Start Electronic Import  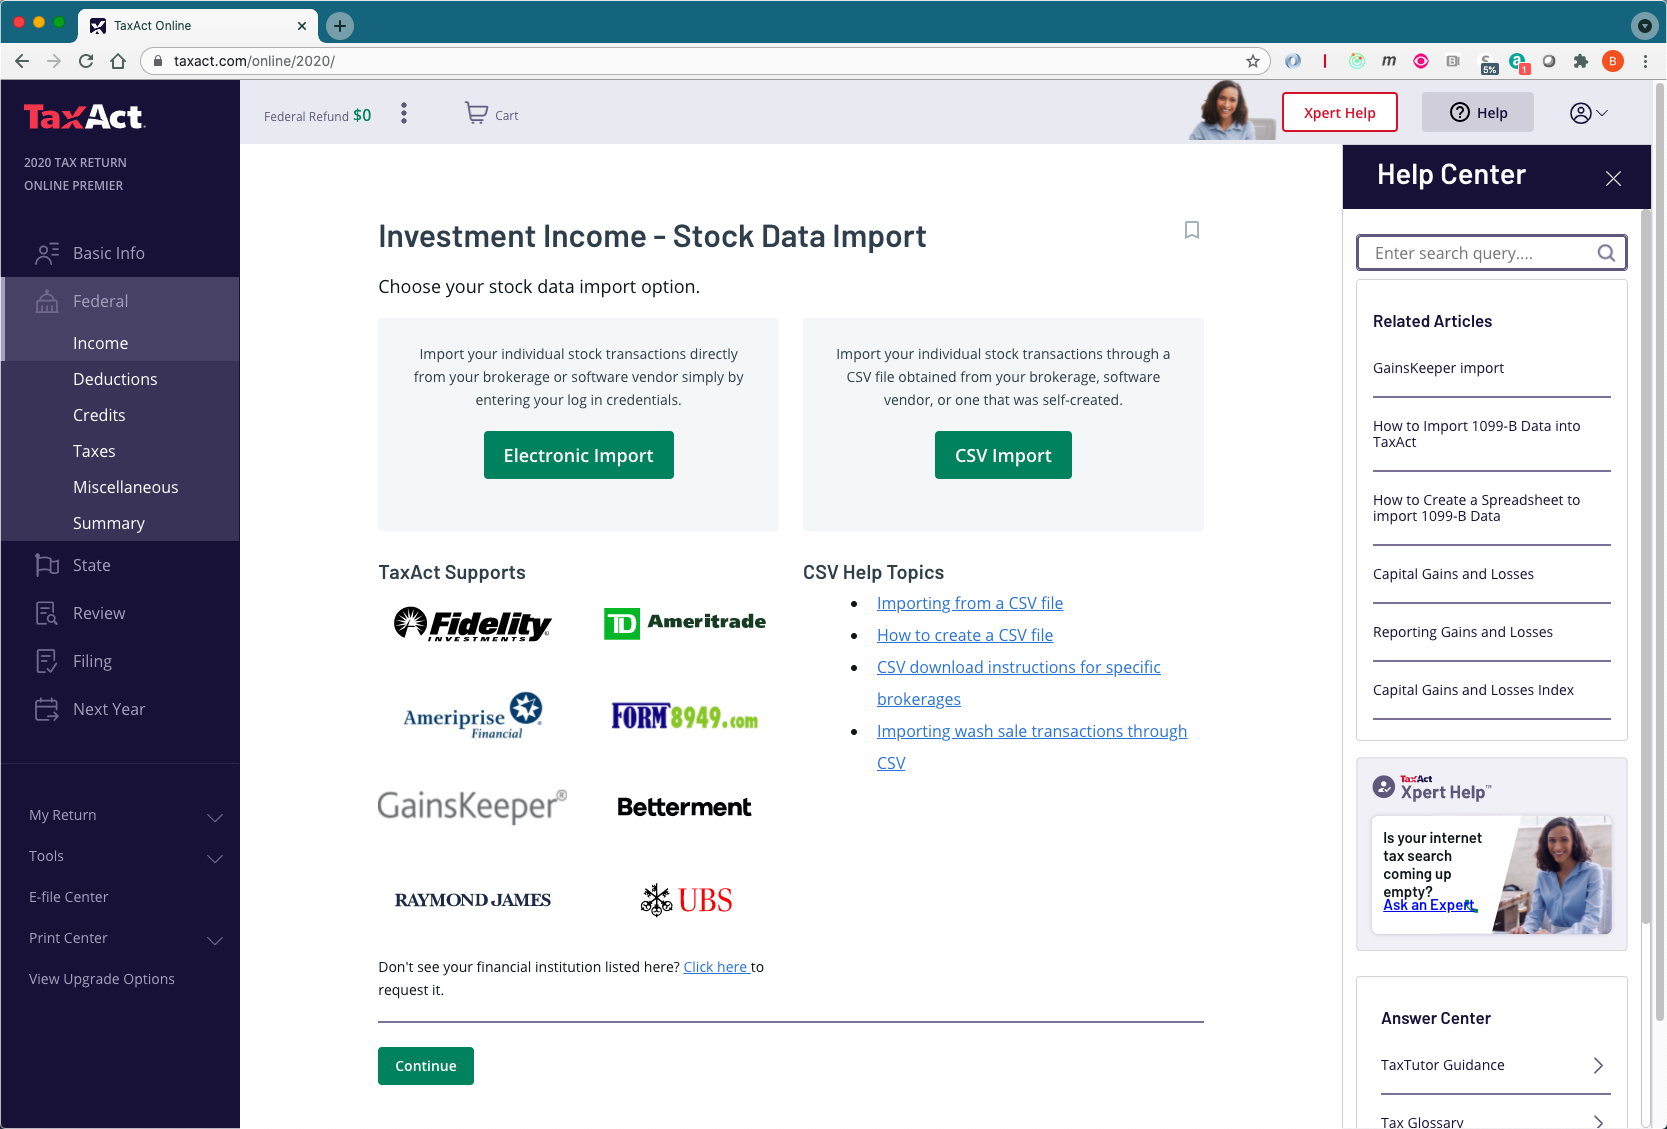click(x=578, y=455)
